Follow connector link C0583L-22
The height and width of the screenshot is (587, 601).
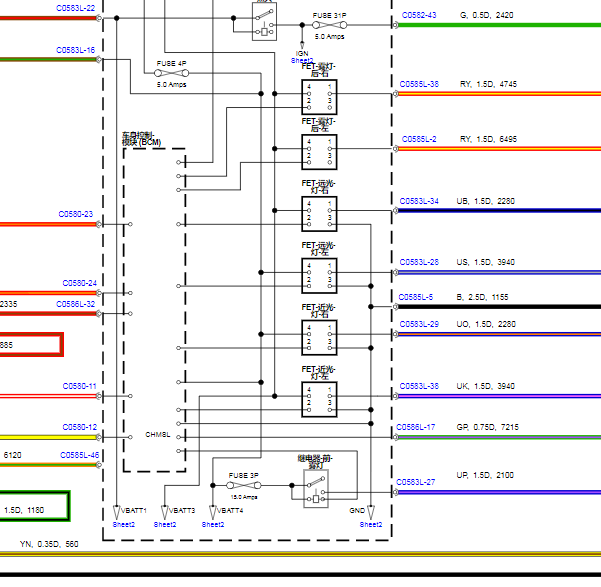tap(76, 8)
